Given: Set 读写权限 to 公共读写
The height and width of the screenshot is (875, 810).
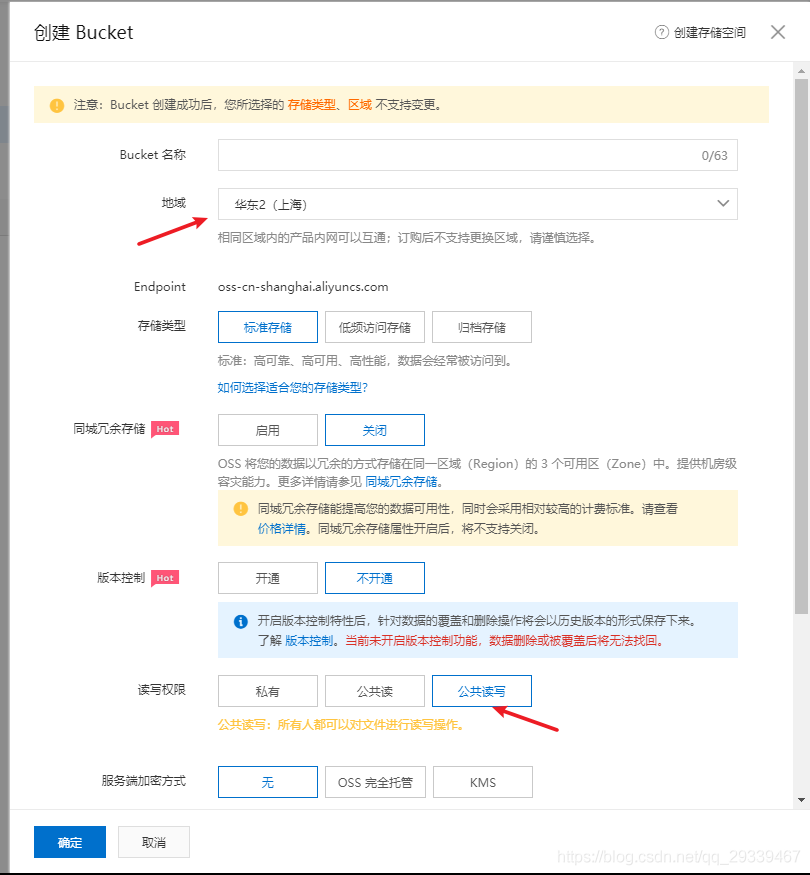Looking at the screenshot, I should coord(482,691).
